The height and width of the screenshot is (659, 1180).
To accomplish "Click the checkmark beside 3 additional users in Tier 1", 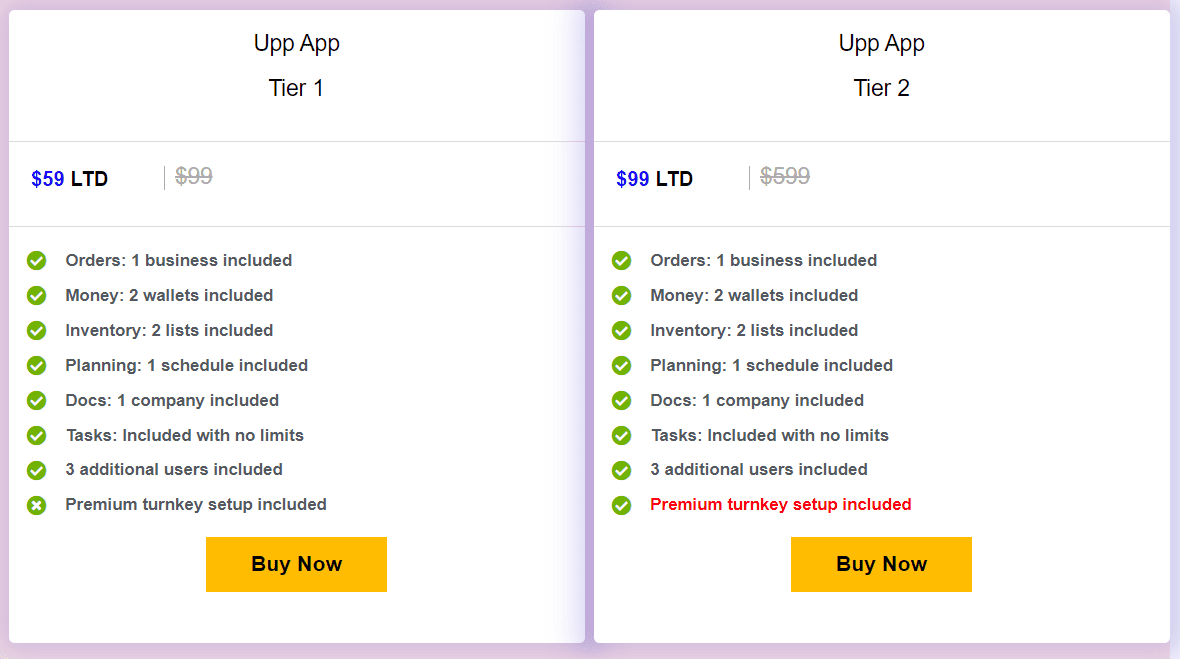I will 37,470.
